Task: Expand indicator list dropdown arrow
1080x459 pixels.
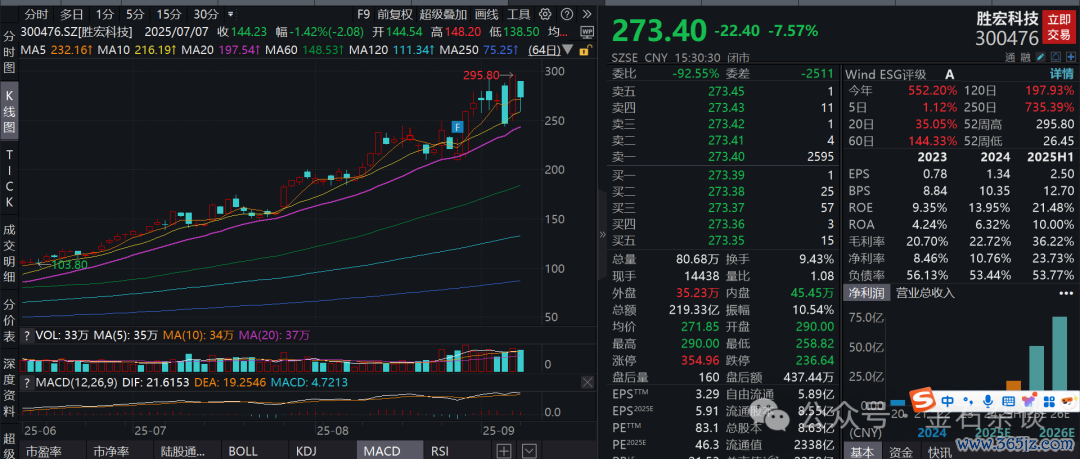Action: point(528,451)
